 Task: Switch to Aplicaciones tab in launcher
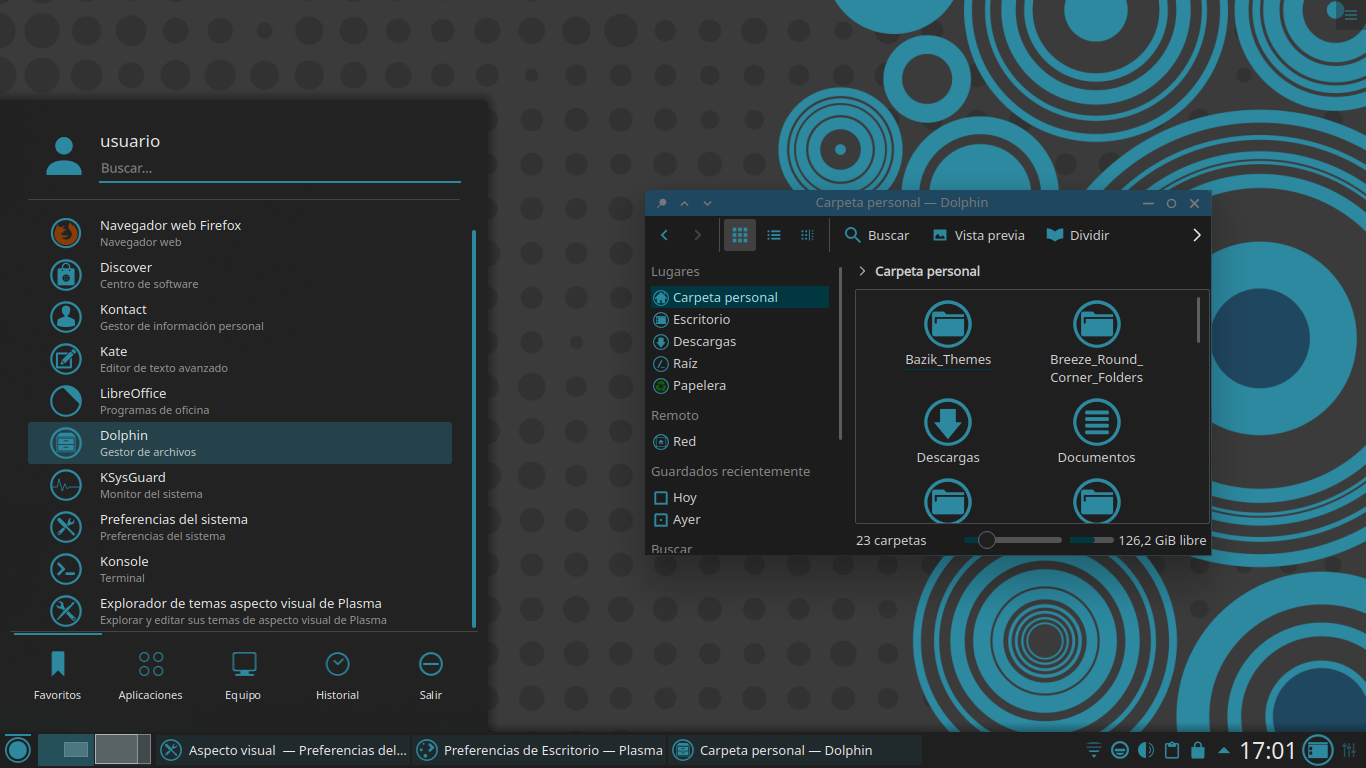(151, 675)
